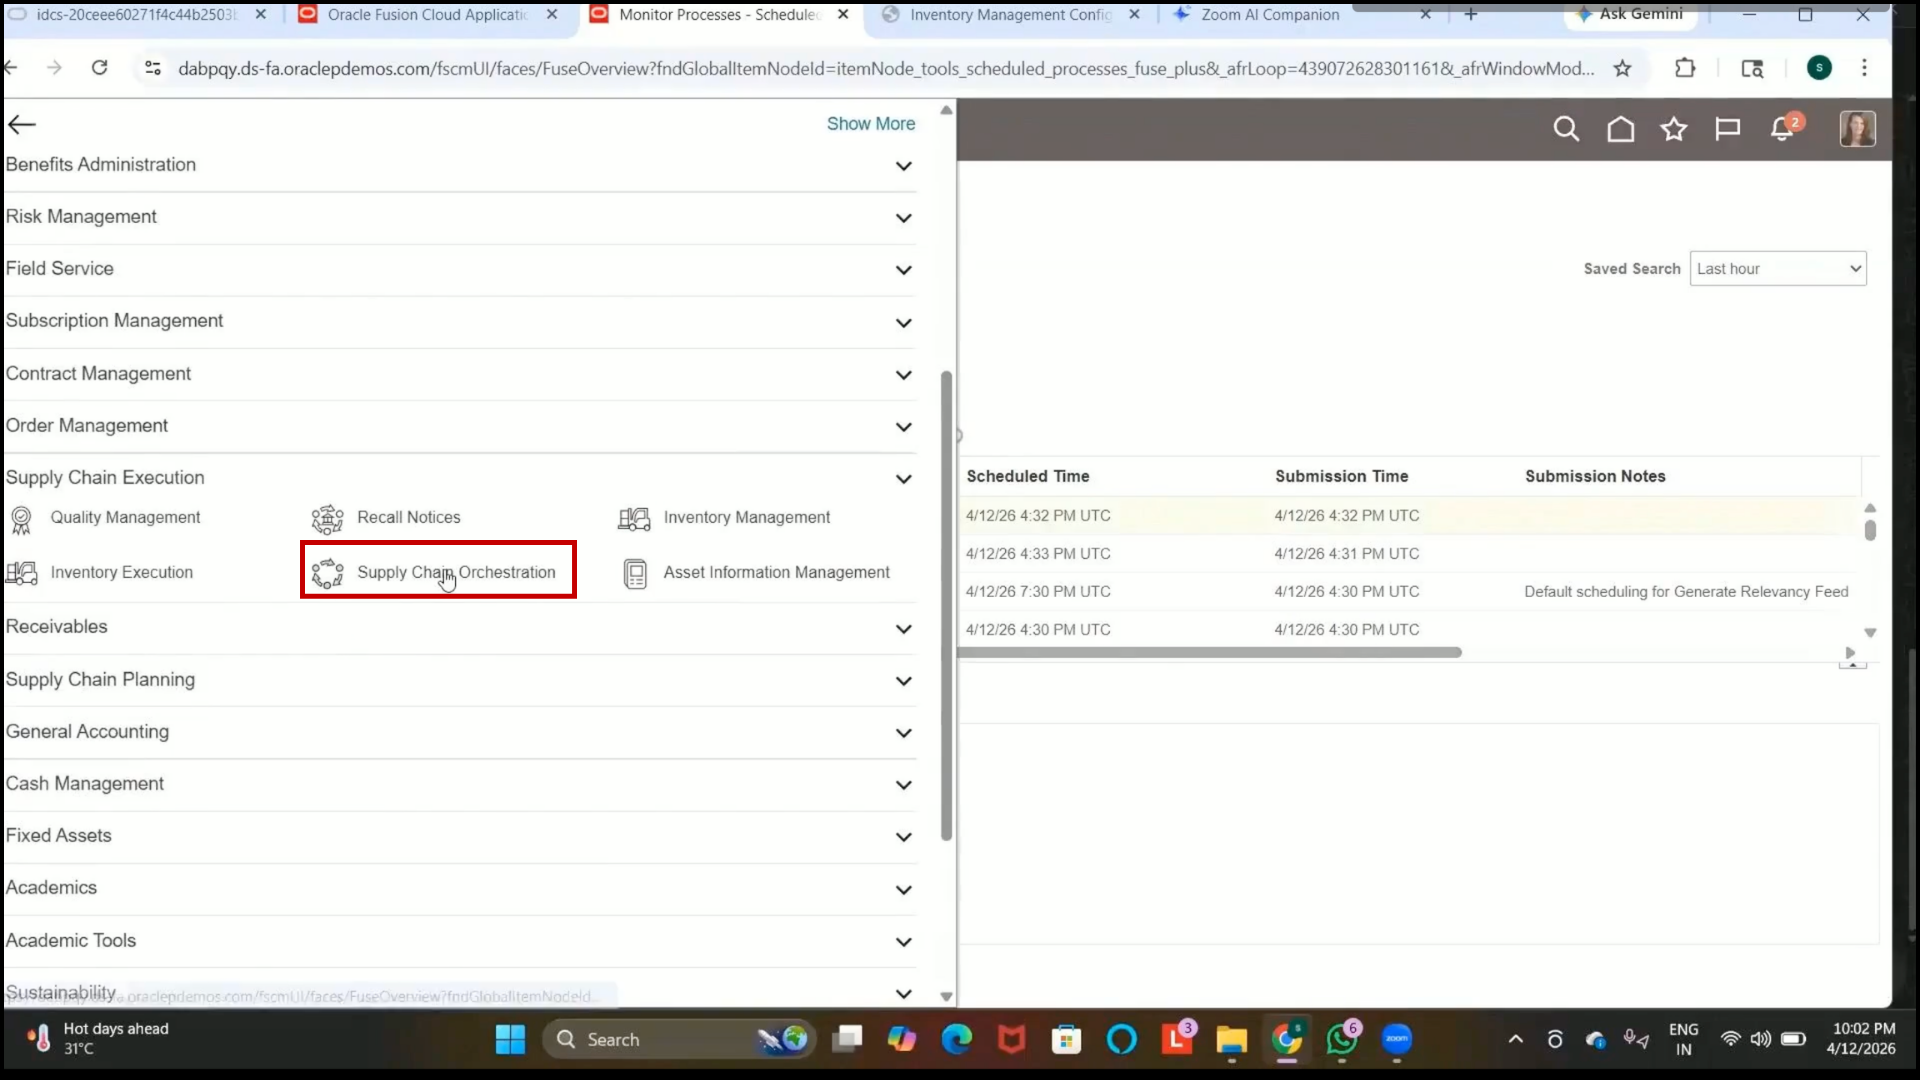The image size is (1920, 1080).
Task: Open the Recall Notices icon
Action: pyautogui.click(x=327, y=519)
